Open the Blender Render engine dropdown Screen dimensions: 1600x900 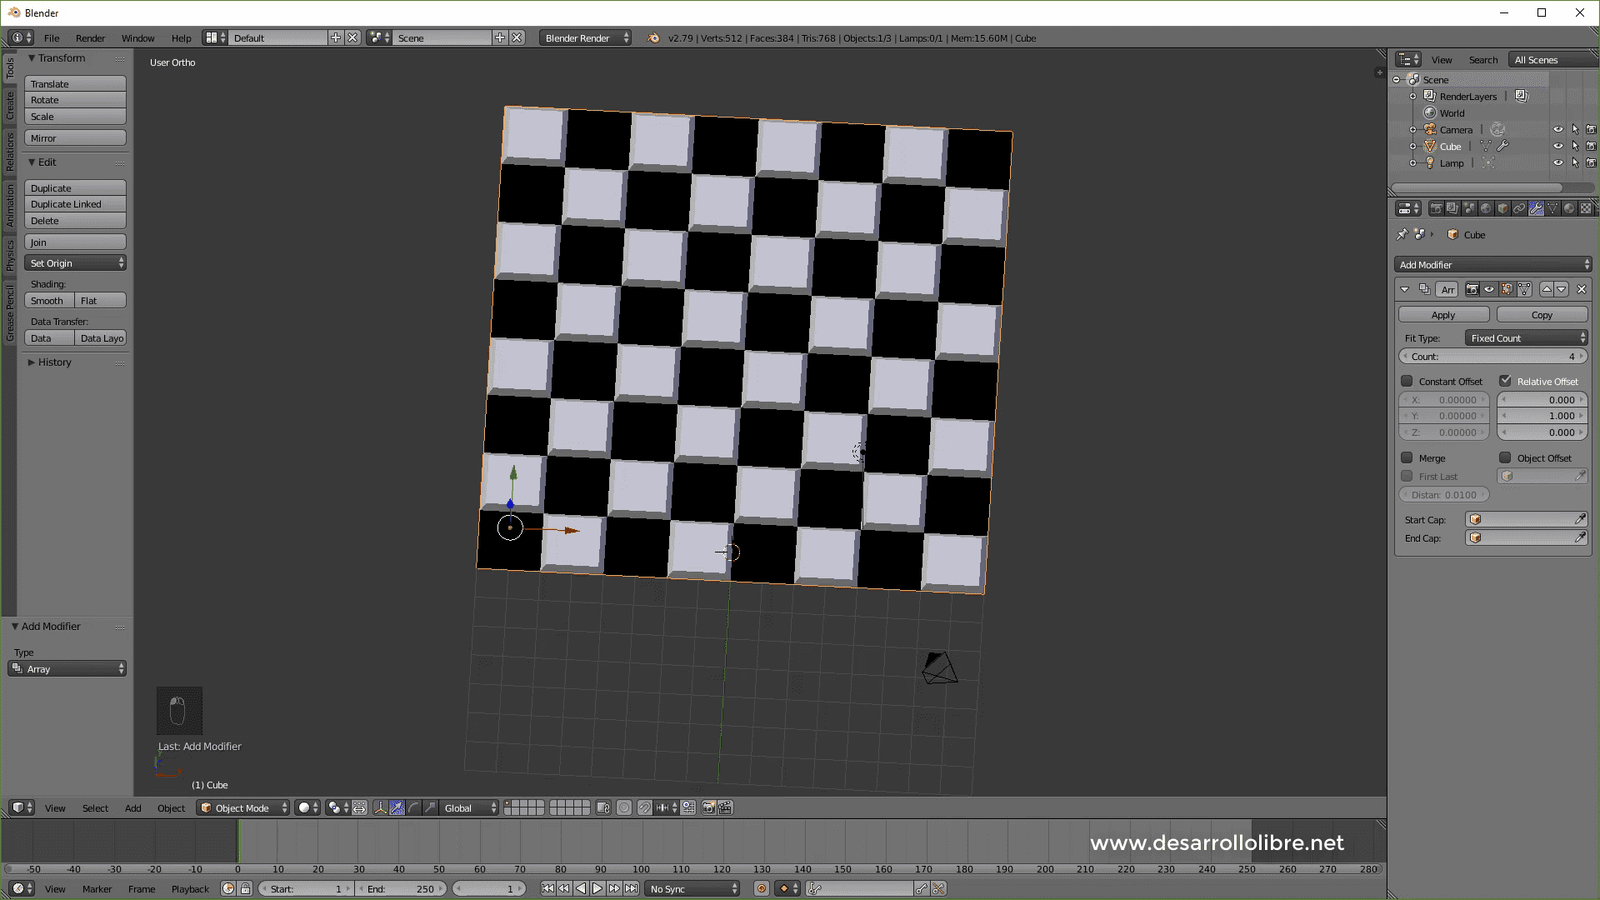(x=586, y=38)
